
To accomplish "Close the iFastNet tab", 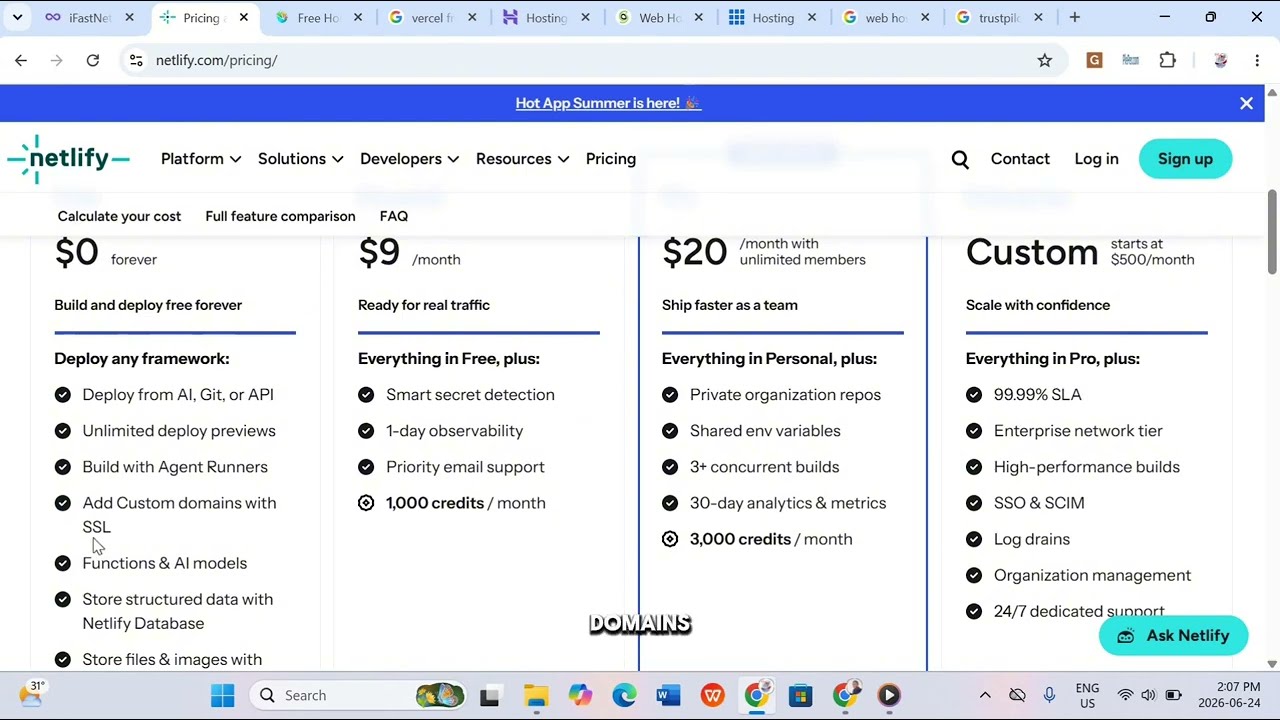I will [x=129, y=17].
